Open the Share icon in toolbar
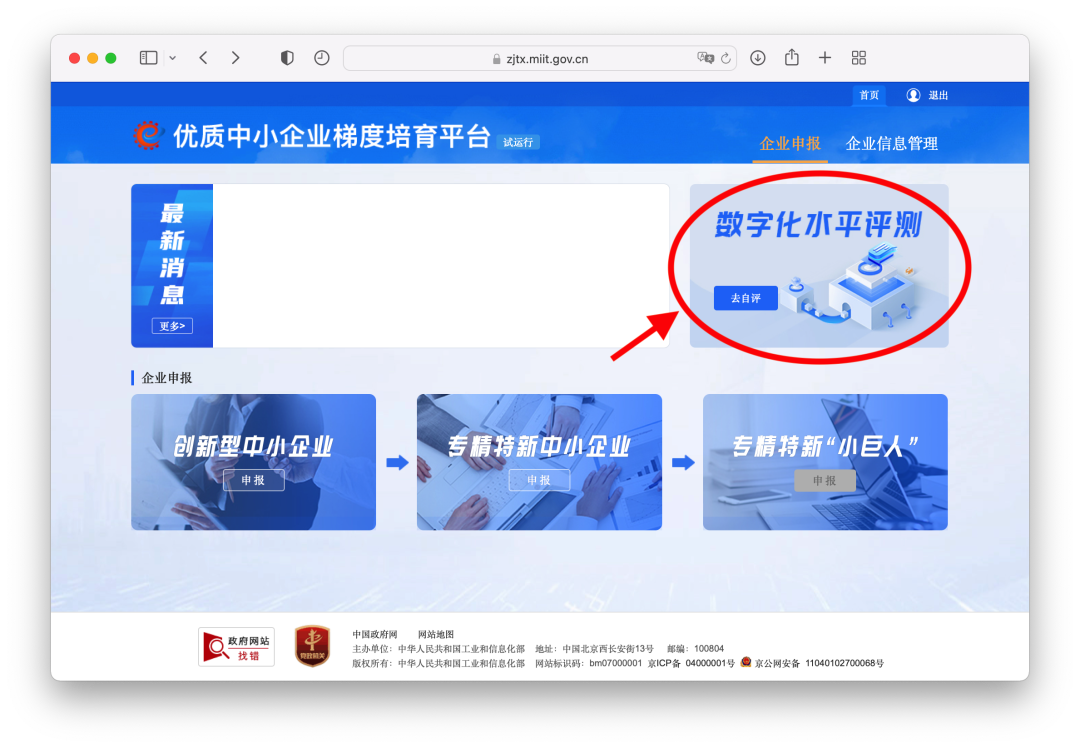This screenshot has width=1080, height=748. click(x=791, y=57)
